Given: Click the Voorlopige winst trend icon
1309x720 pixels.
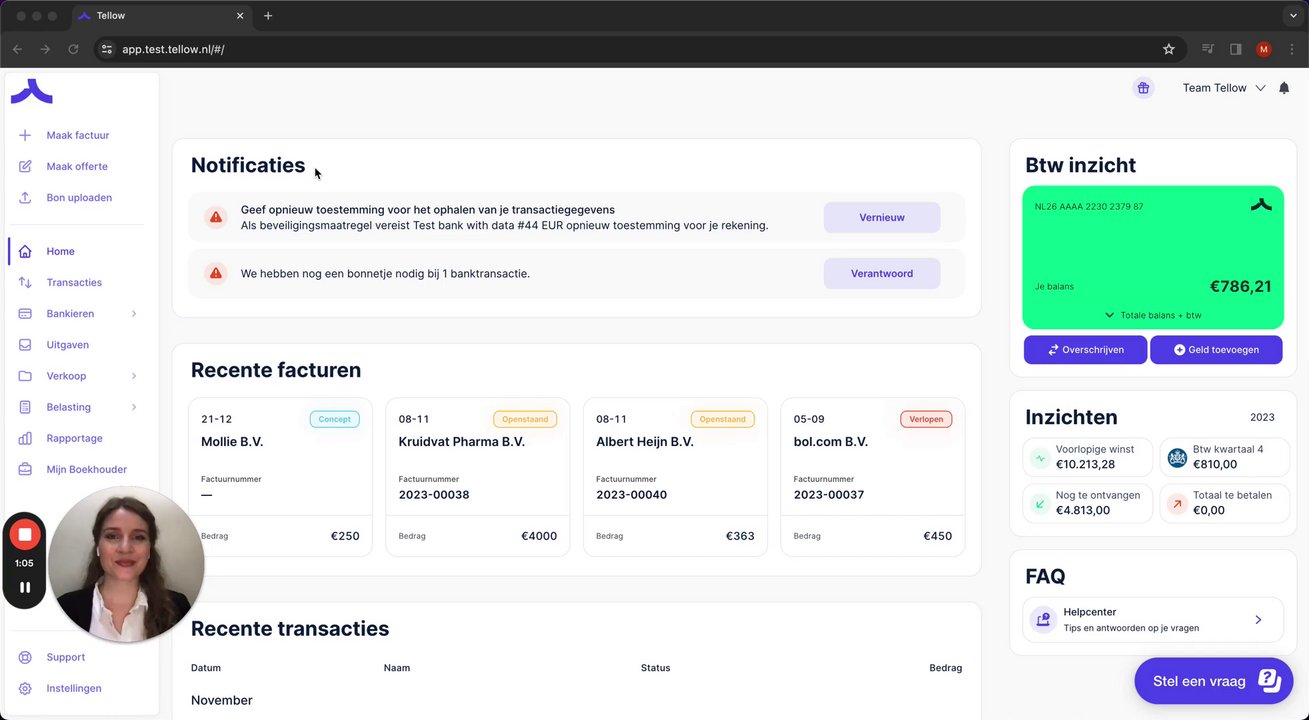Looking at the screenshot, I should click(x=1040, y=458).
